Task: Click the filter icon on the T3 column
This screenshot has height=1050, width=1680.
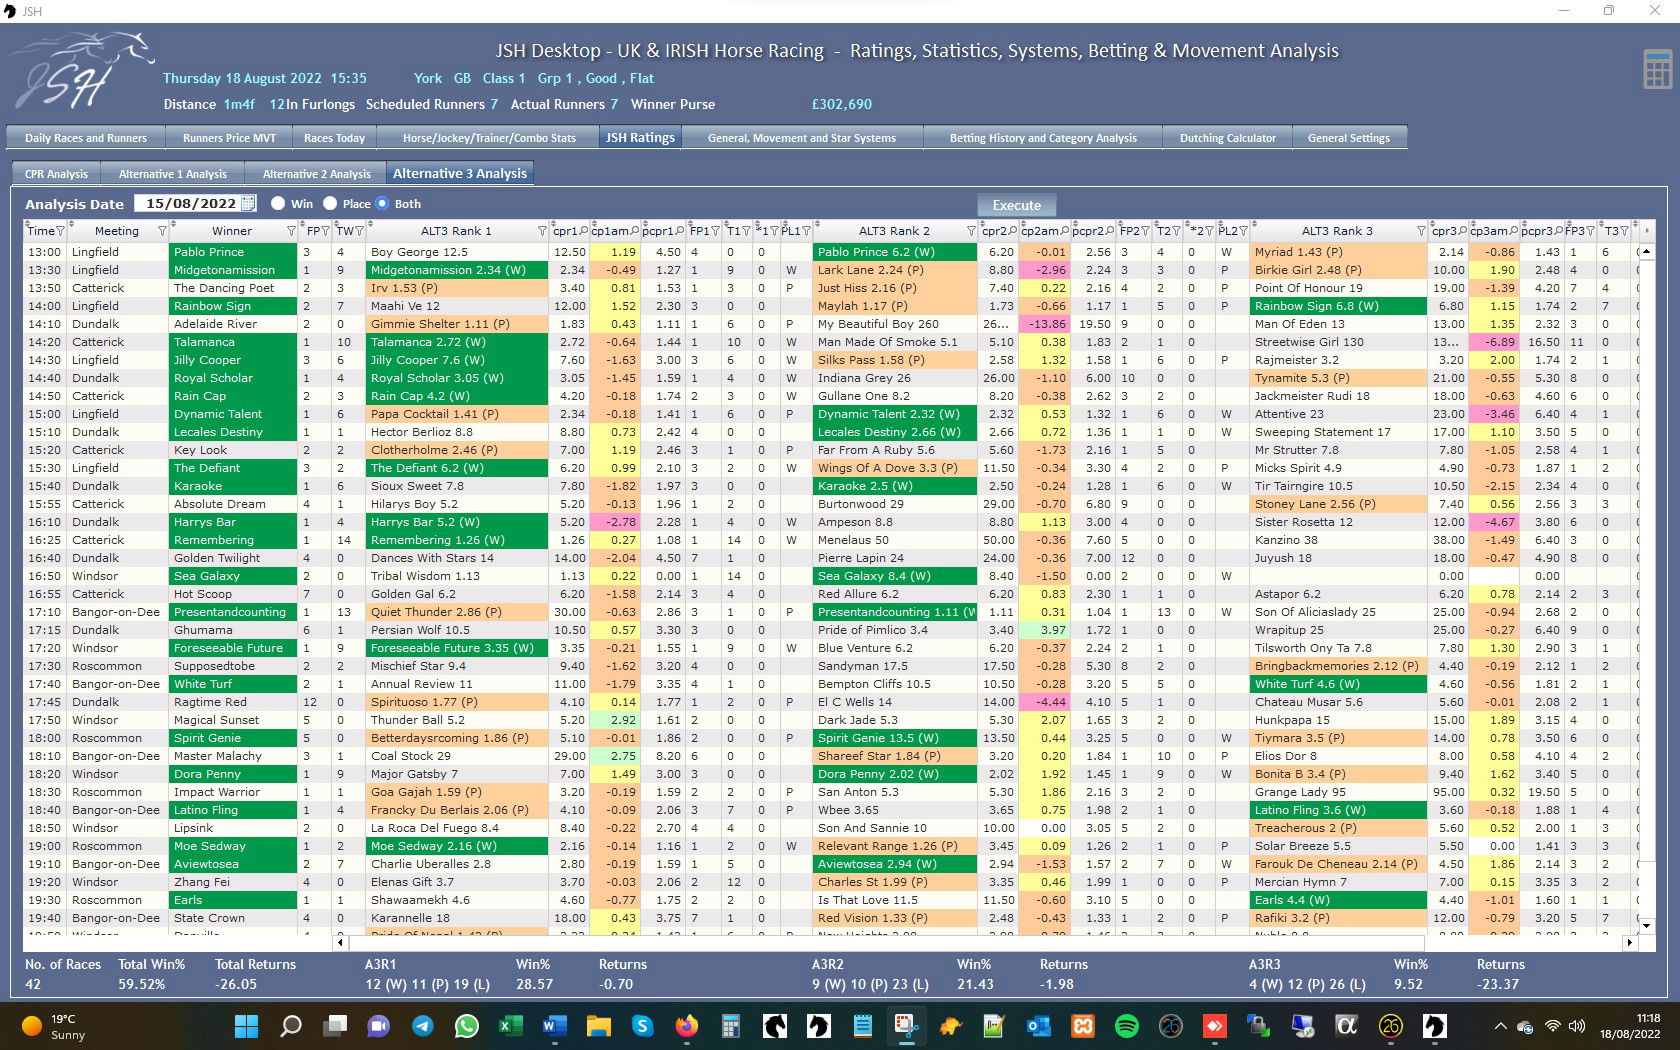Action: (1625, 231)
